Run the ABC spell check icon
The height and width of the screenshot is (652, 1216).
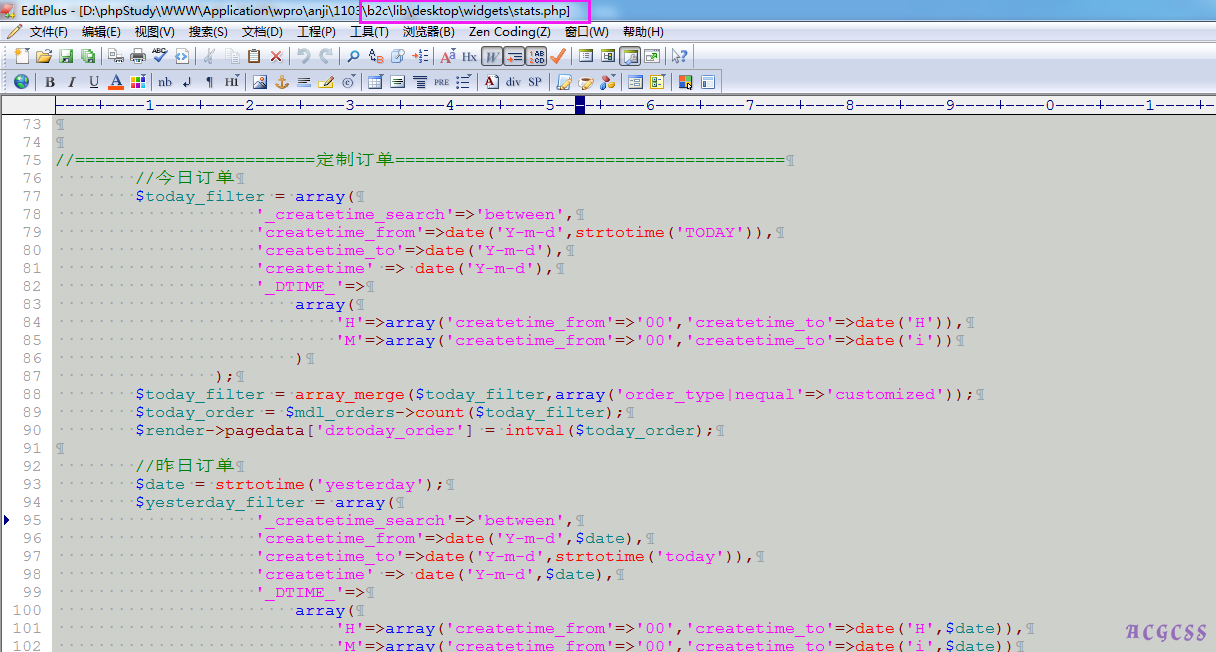(160, 57)
